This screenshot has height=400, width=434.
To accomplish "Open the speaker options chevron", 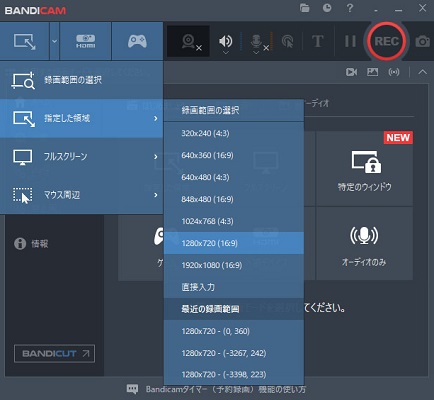I will (x=226, y=53).
